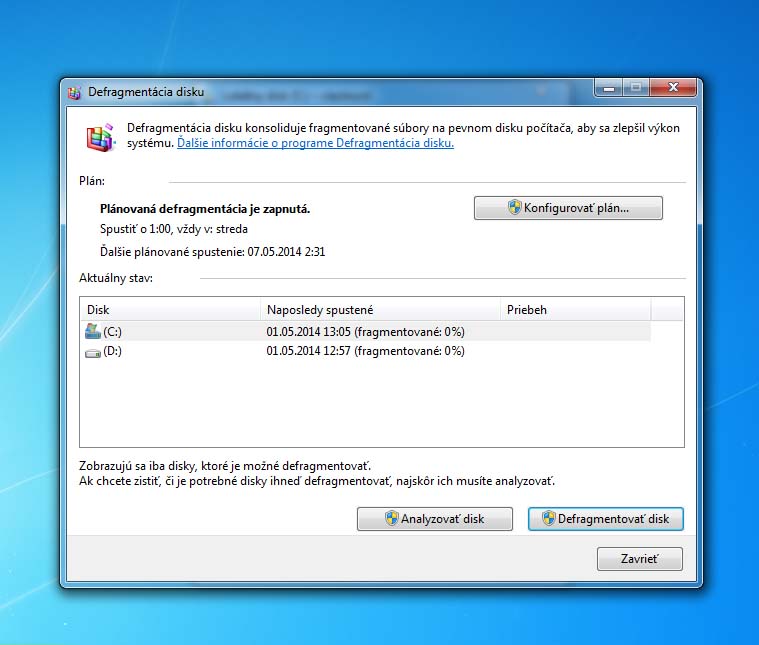Open the Konfigurovať plán dialog
Viewport: 759px width, 645px height.
point(568,208)
